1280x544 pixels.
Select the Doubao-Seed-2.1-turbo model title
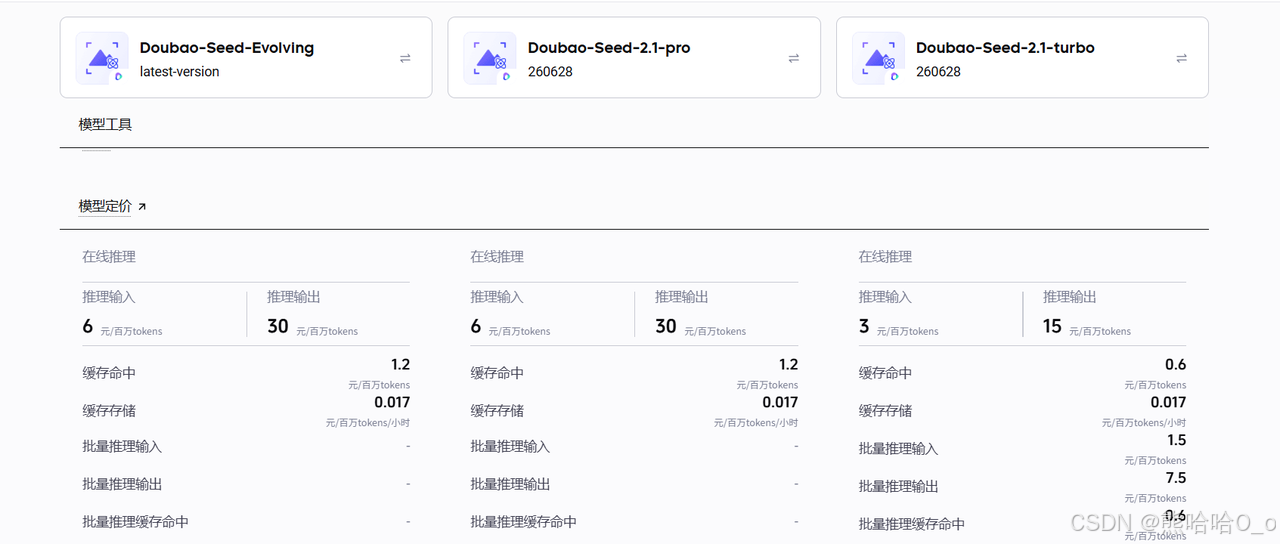coord(1005,48)
